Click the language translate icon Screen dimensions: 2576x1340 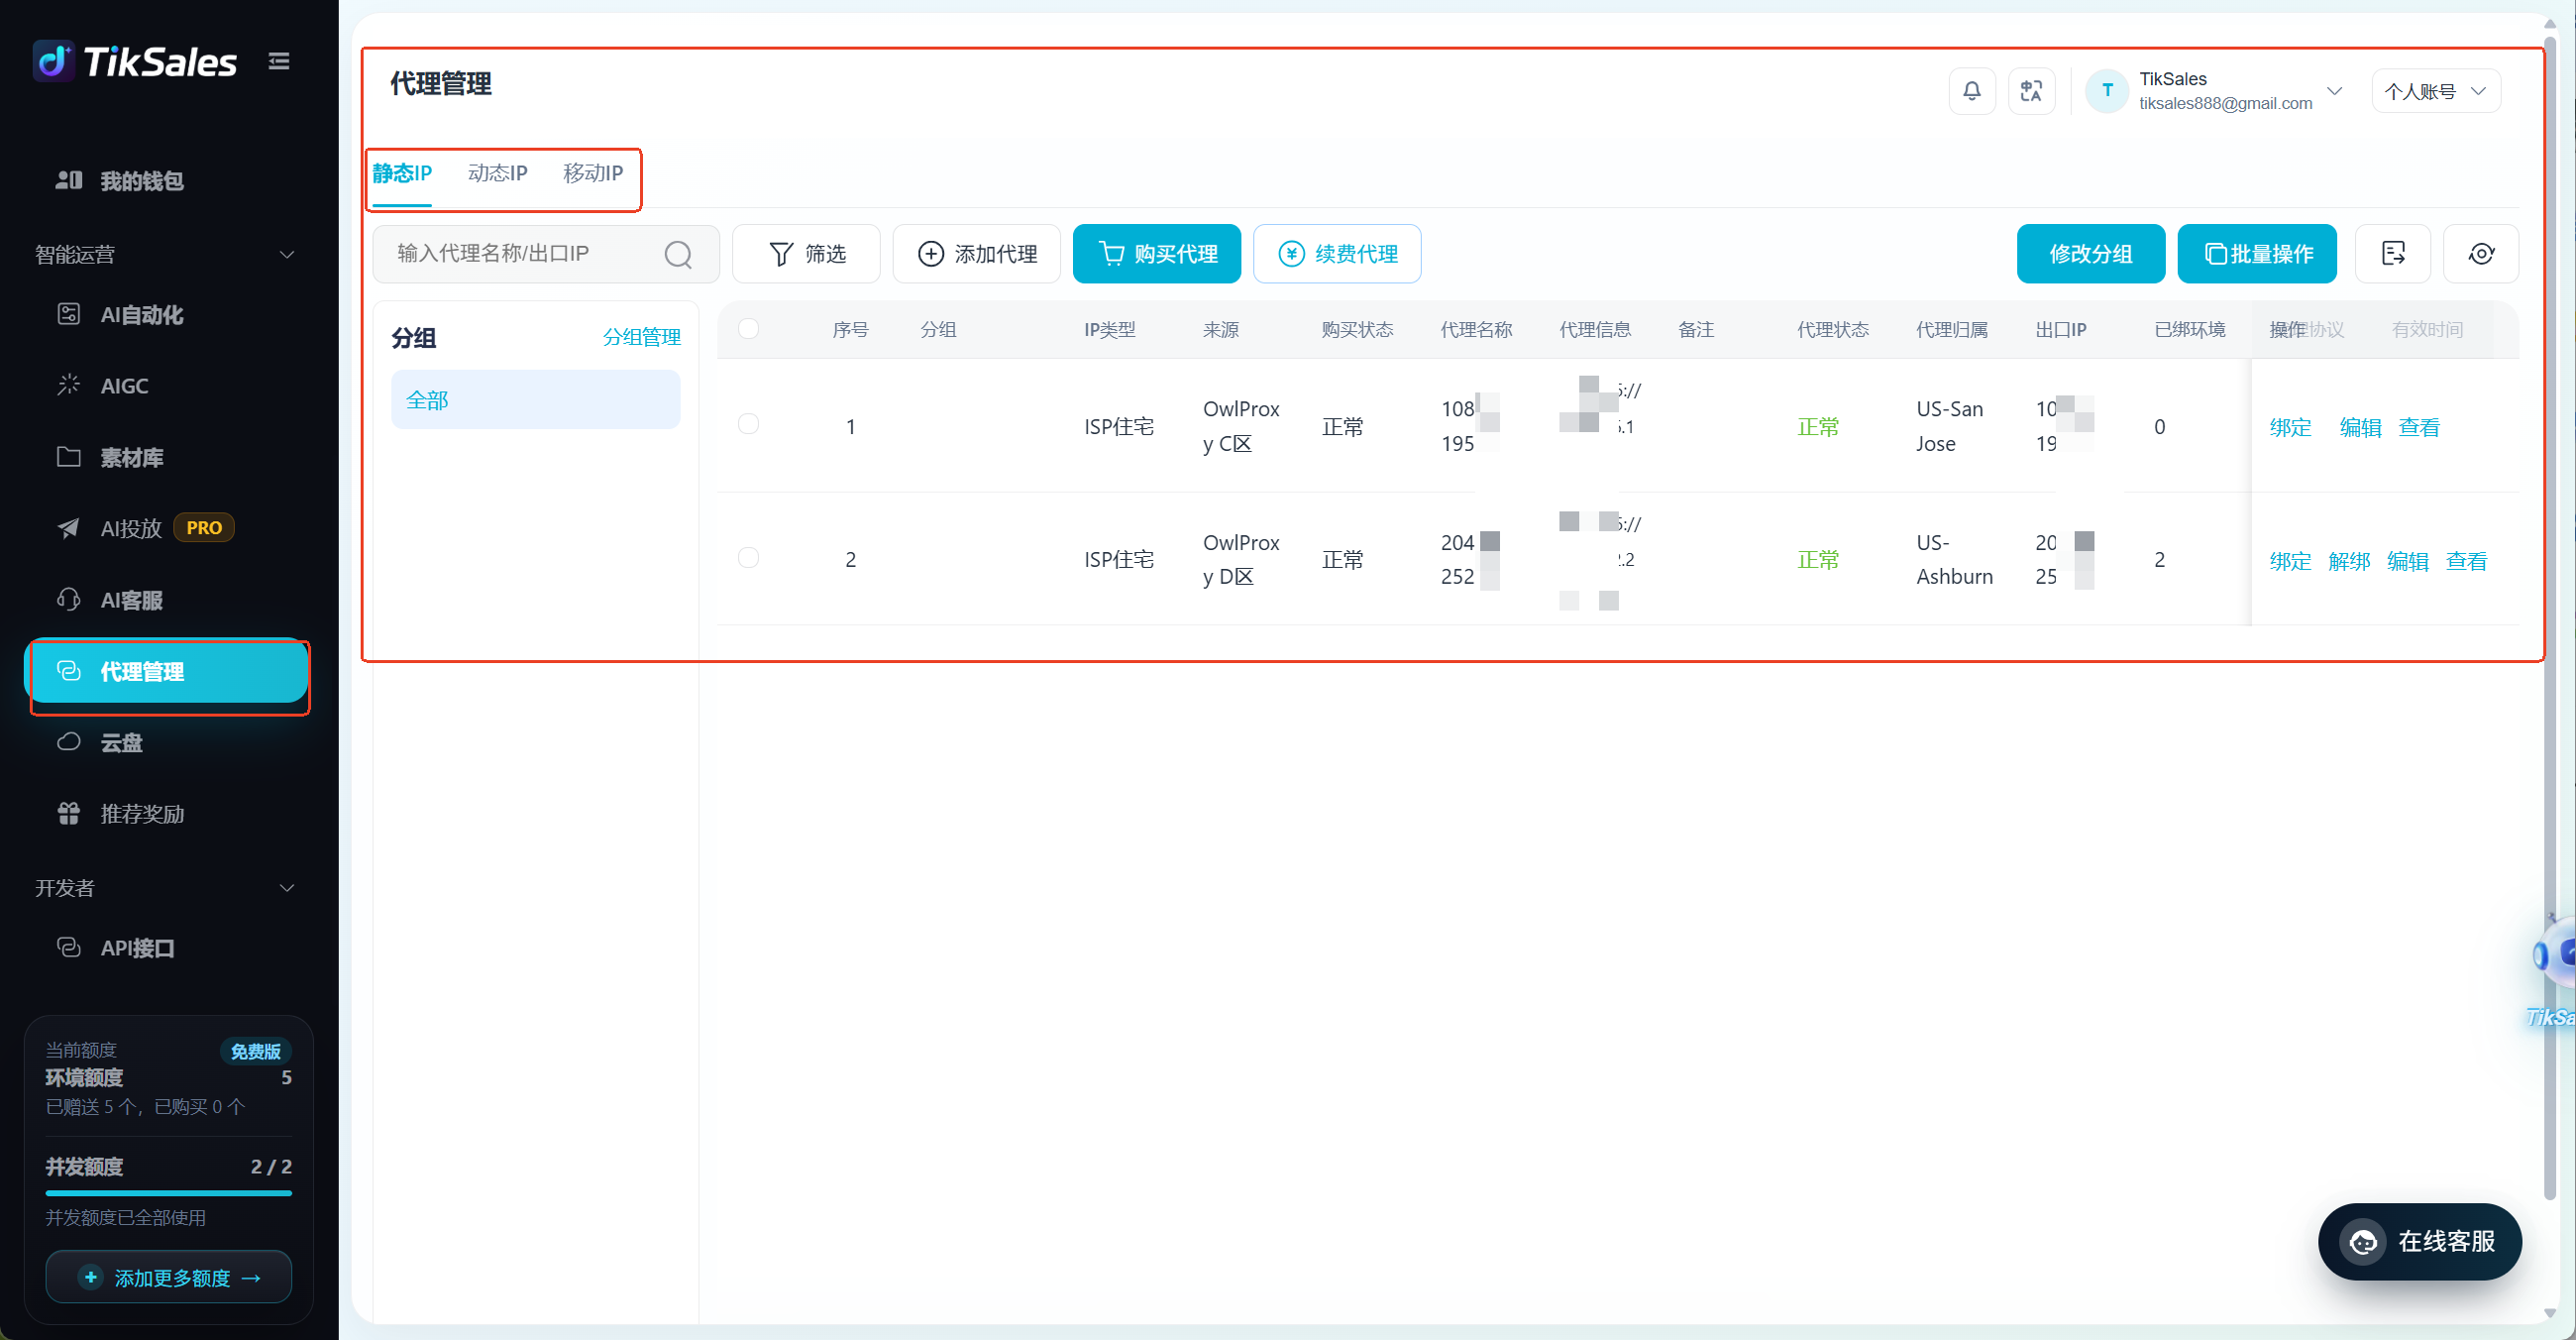point(2031,91)
